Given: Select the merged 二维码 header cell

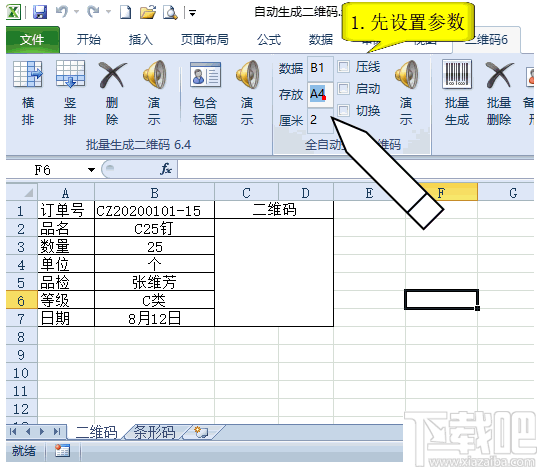Looking at the screenshot, I should [x=274, y=210].
